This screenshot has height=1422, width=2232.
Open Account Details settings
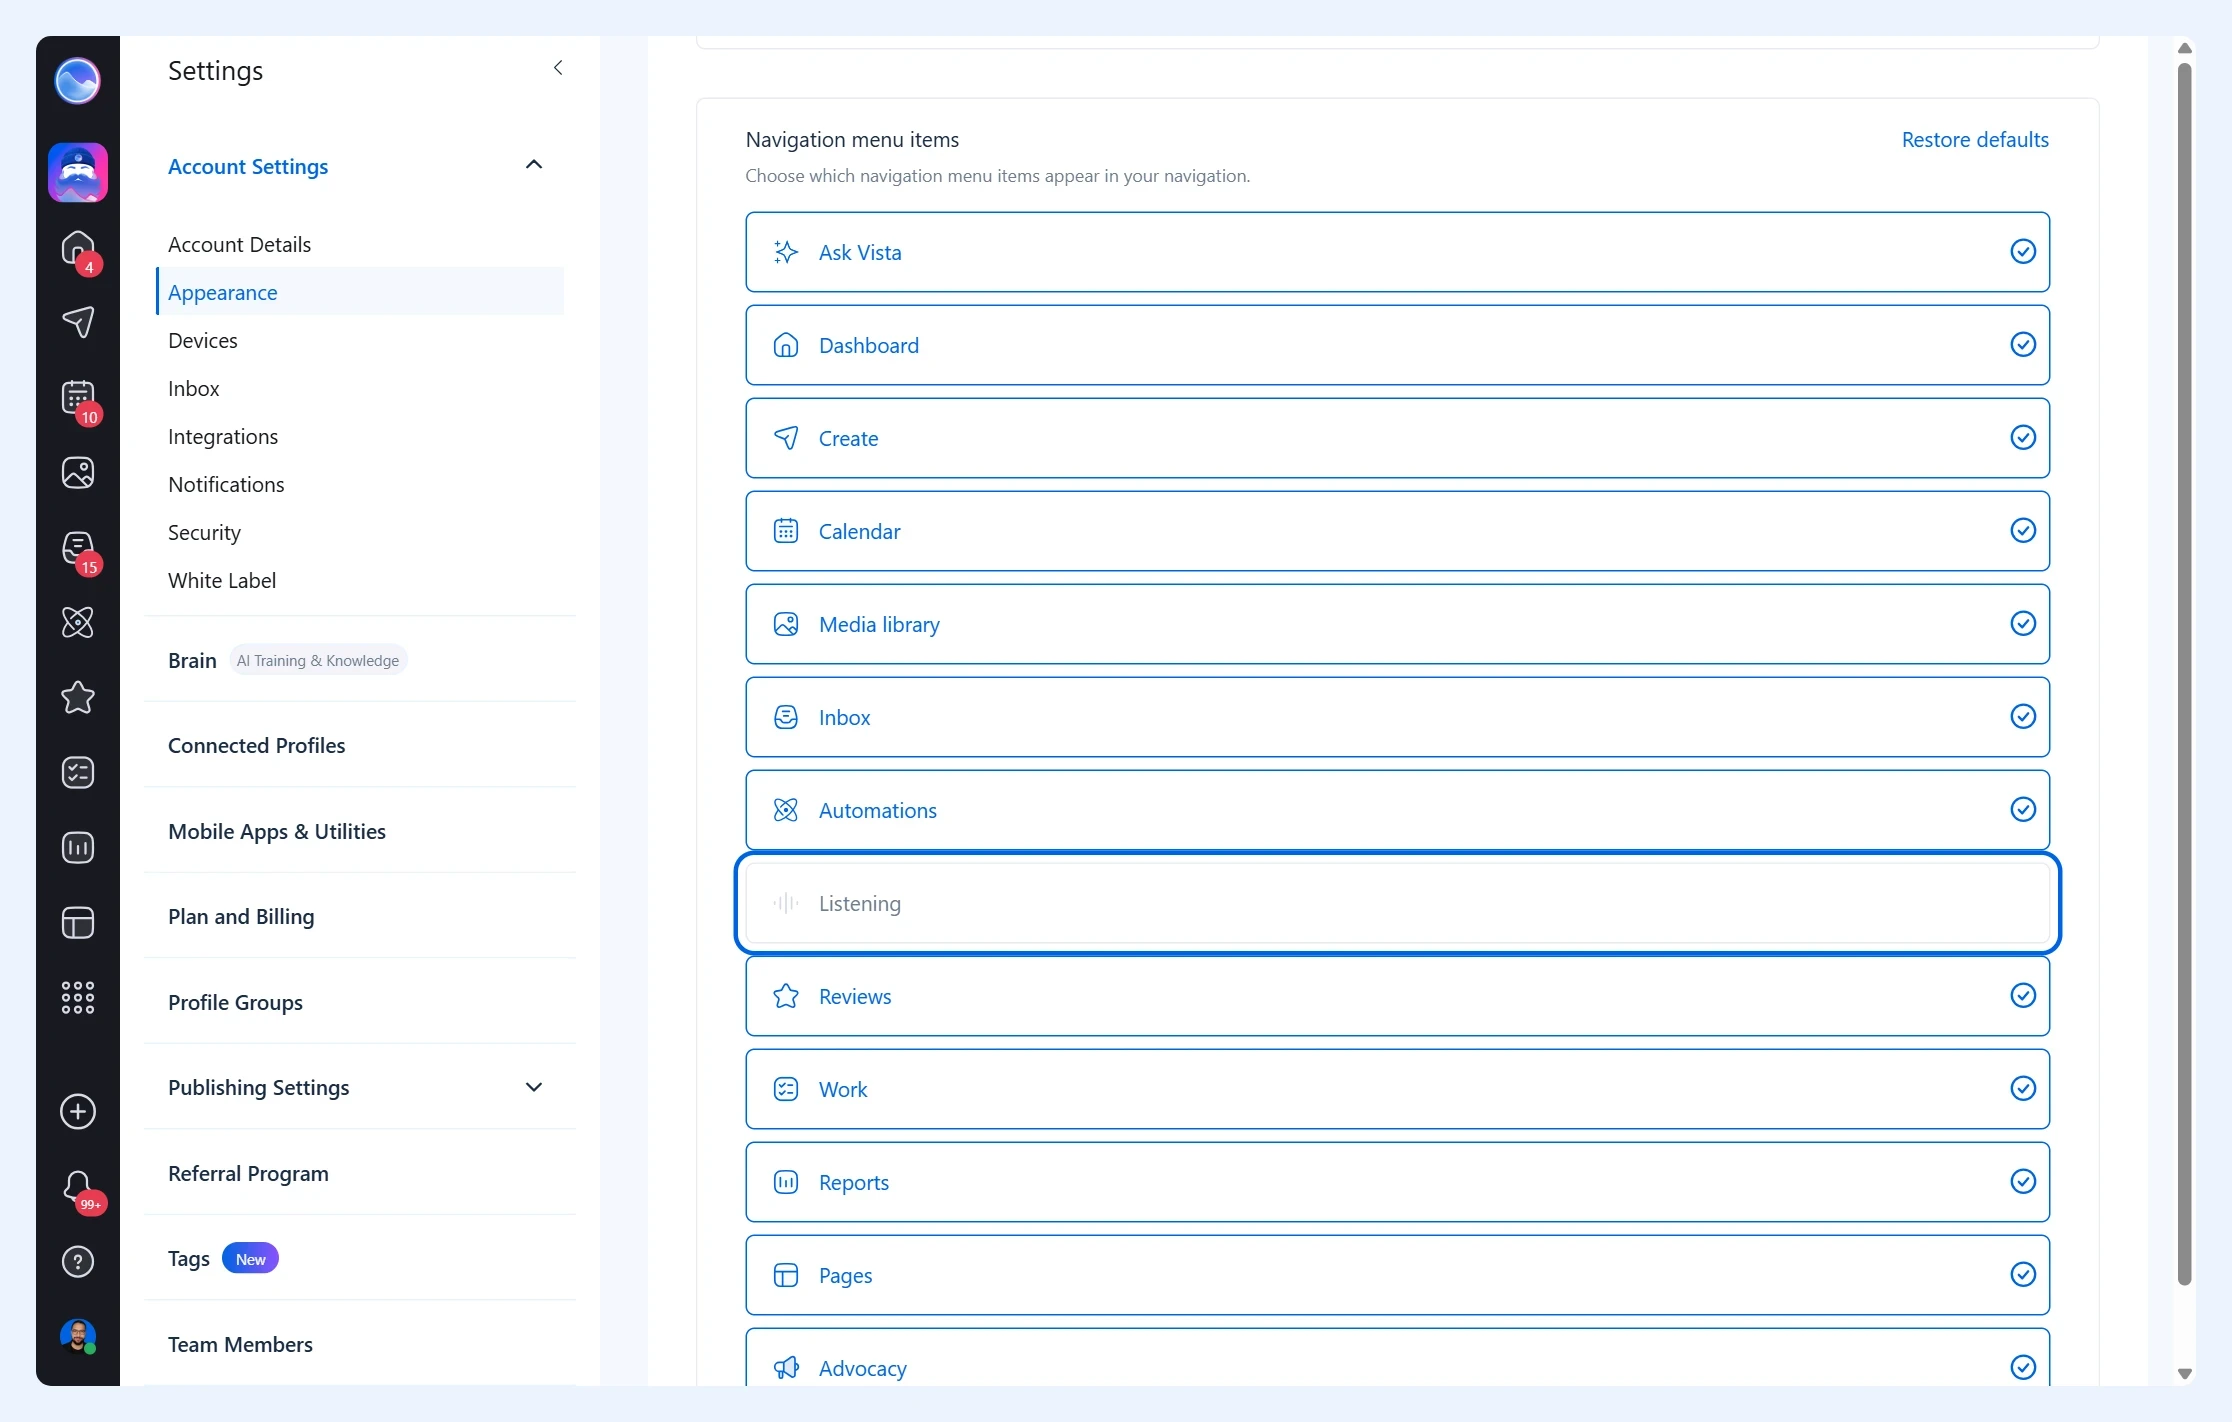click(239, 244)
